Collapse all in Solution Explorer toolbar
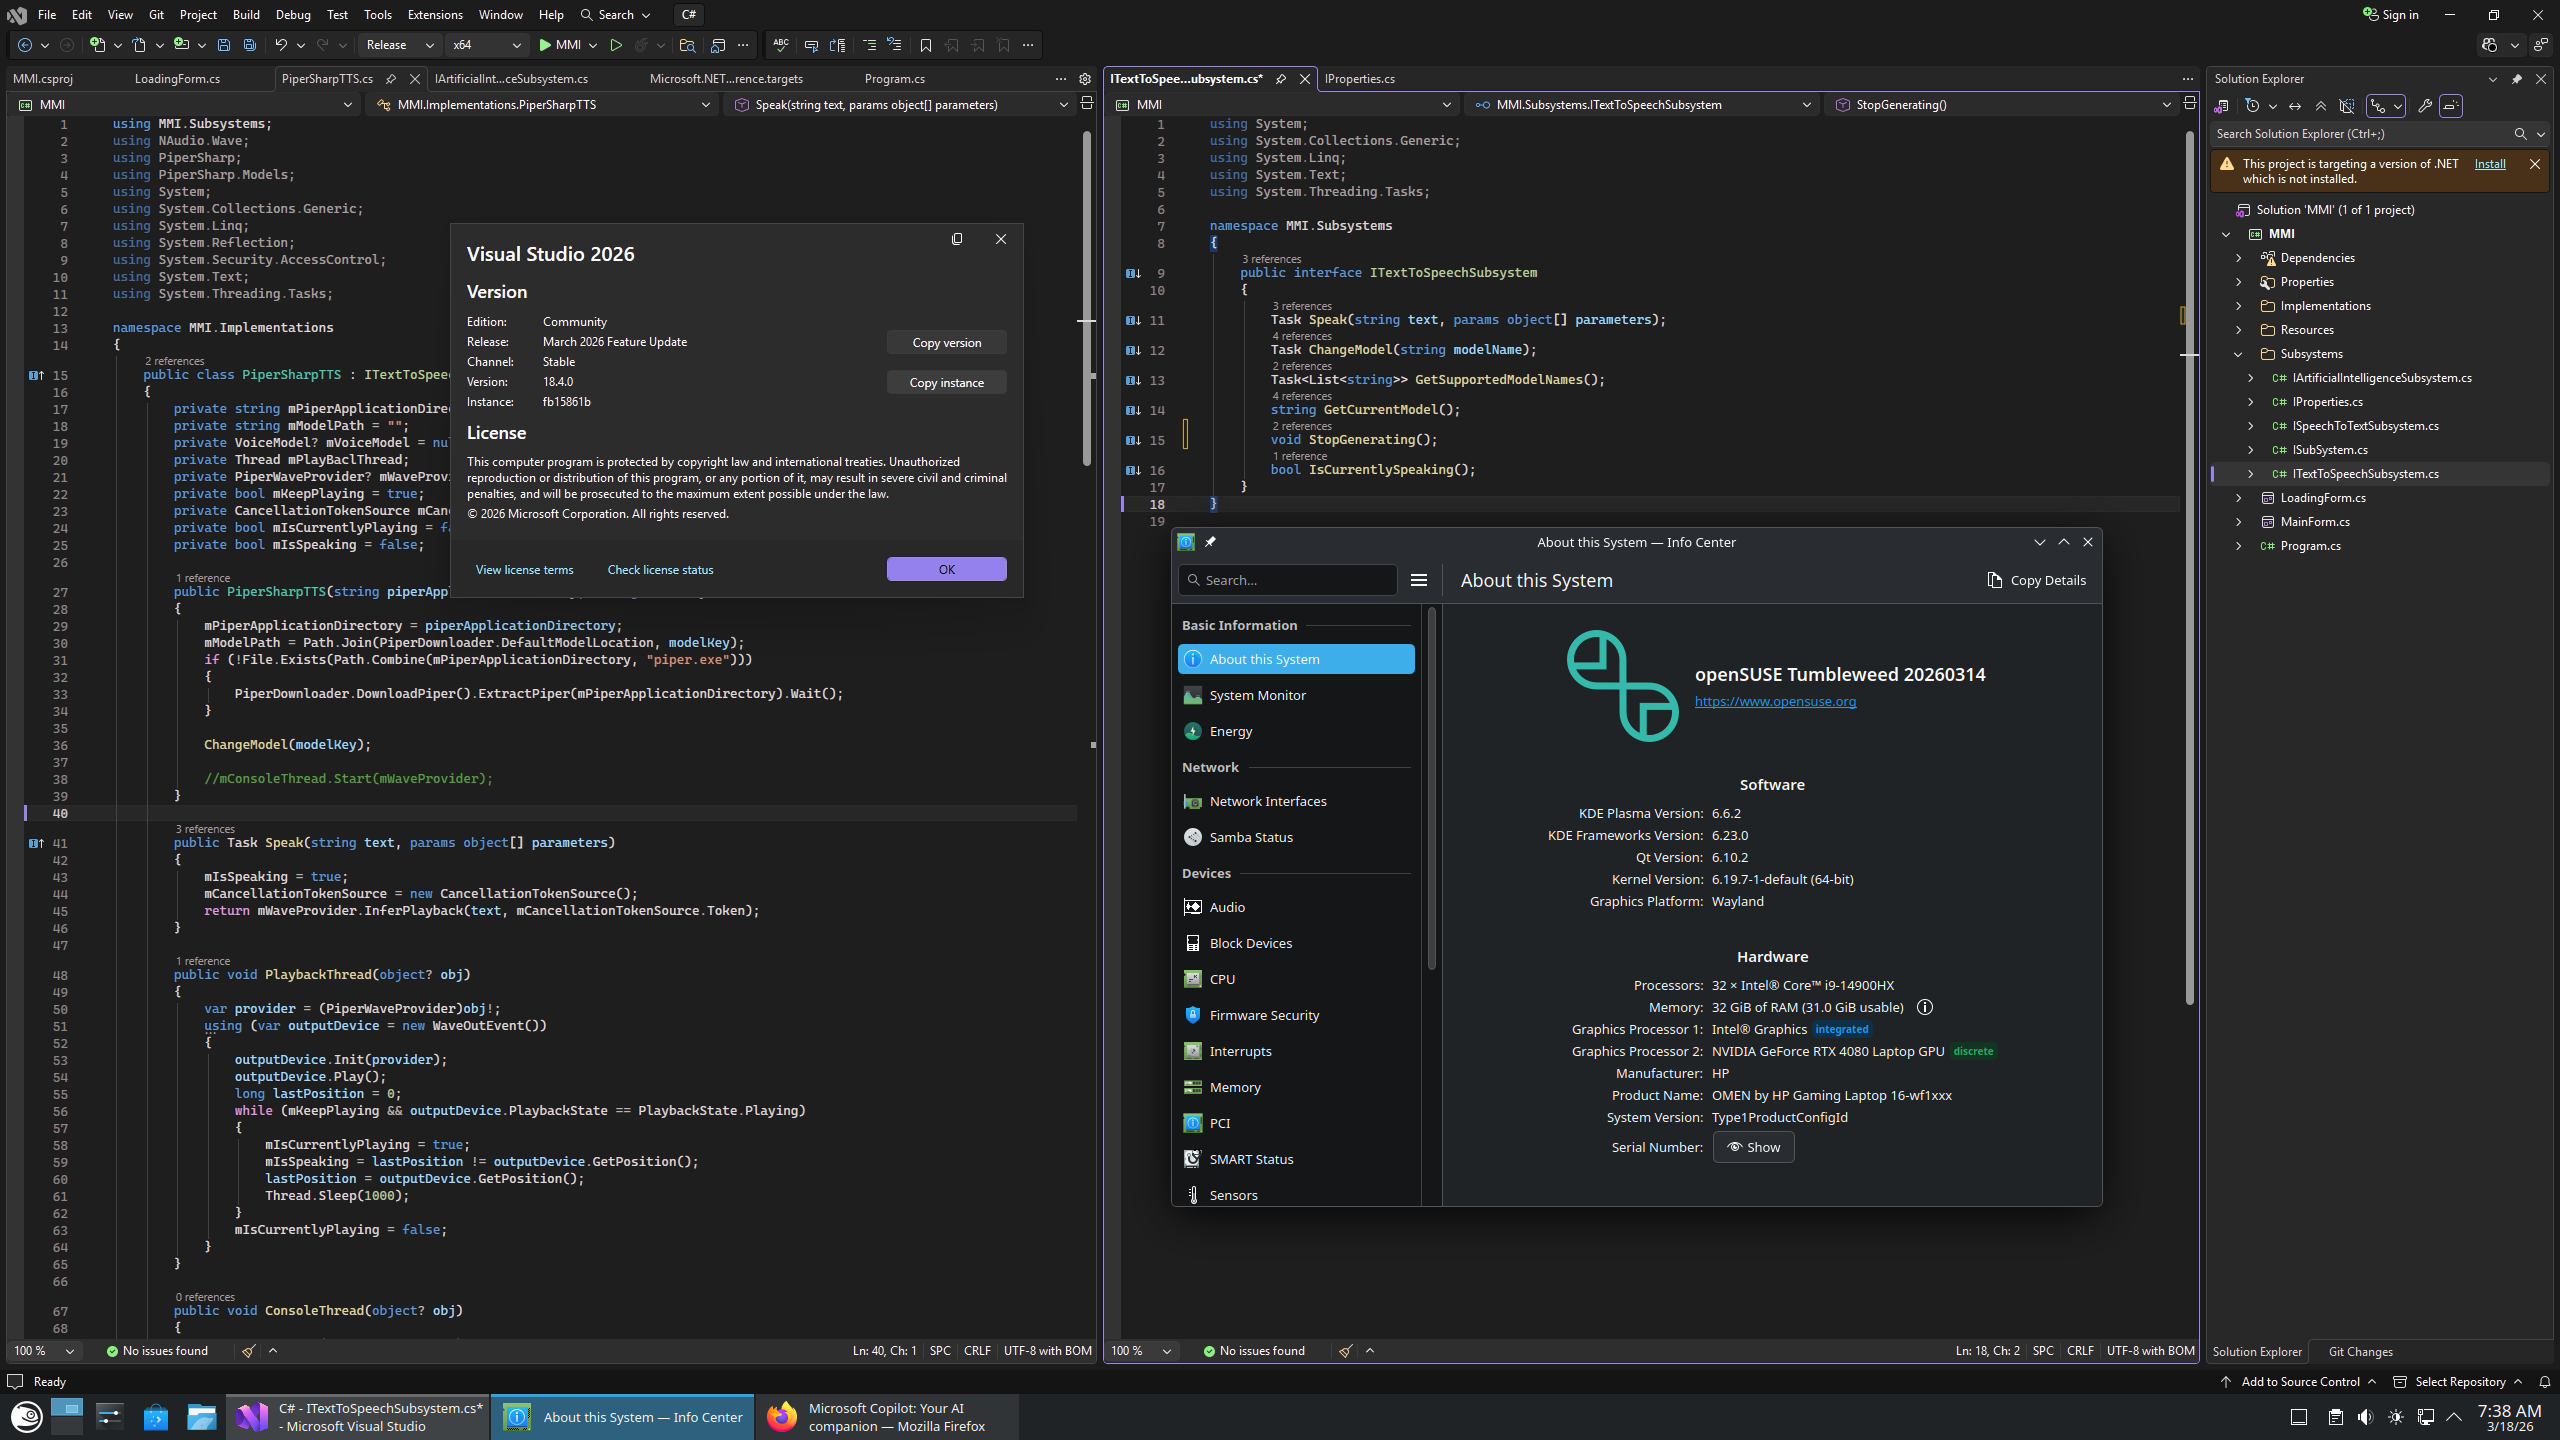Viewport: 2560px width, 1440px height. tap(2321, 106)
